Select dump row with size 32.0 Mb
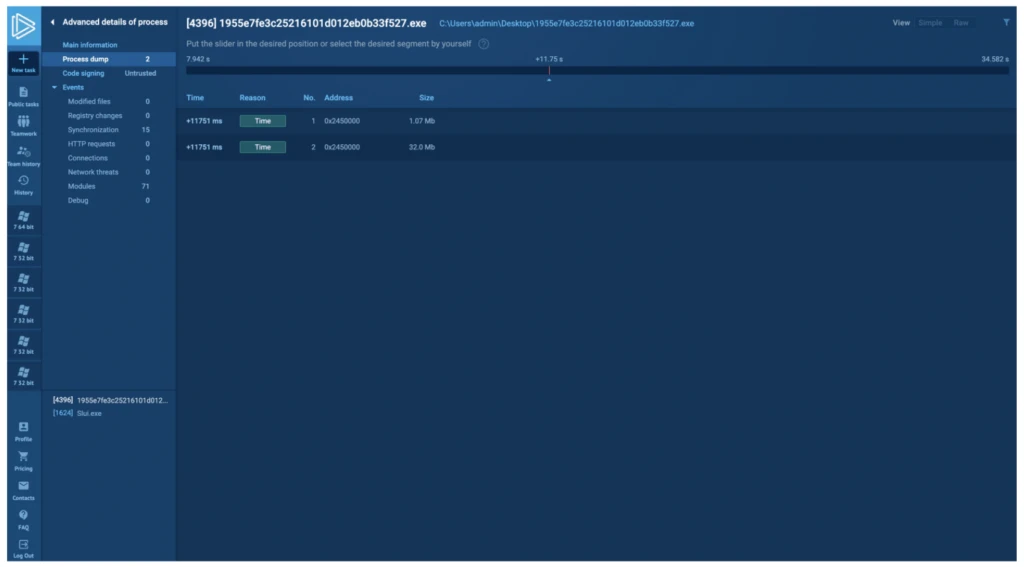 (x=596, y=147)
